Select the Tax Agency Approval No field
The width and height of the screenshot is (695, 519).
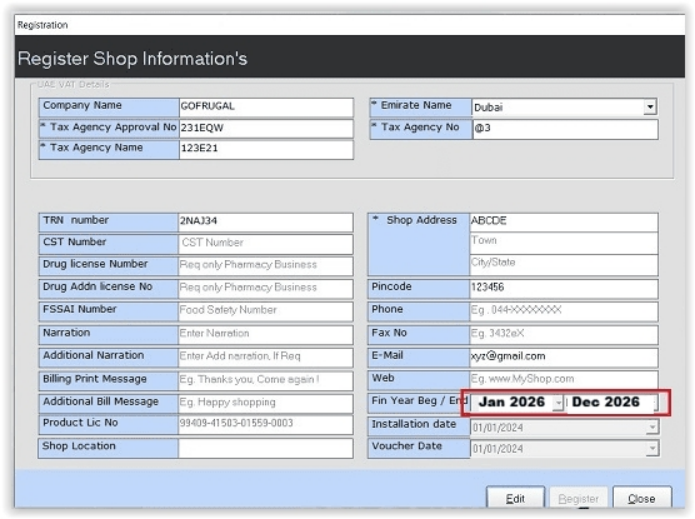[x=265, y=129]
